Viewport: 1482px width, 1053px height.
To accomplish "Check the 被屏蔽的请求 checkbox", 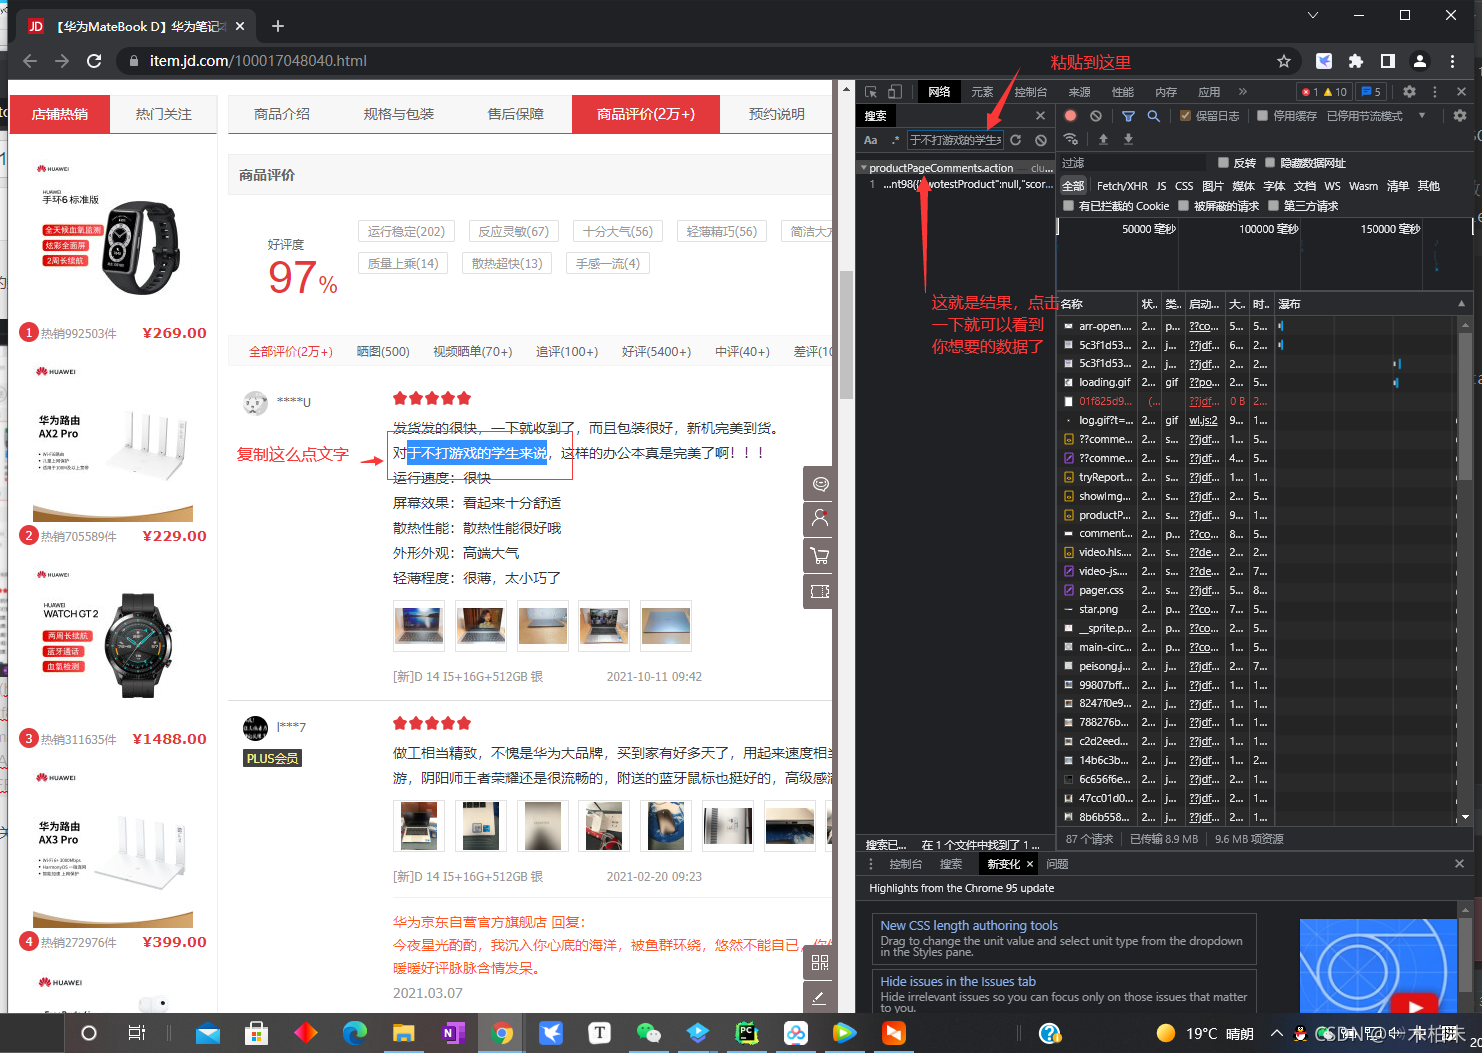I will (x=1183, y=206).
